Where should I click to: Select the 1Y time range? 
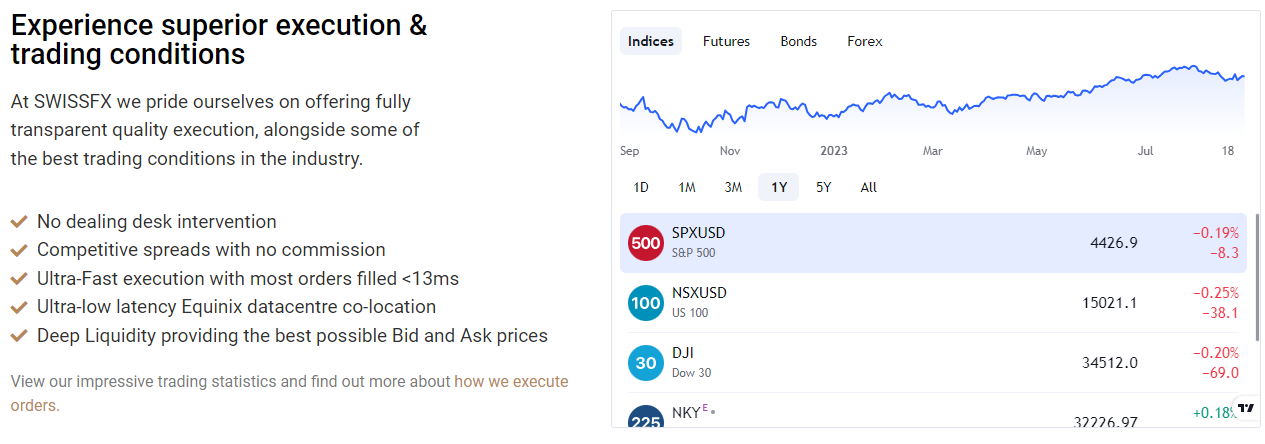(x=779, y=187)
